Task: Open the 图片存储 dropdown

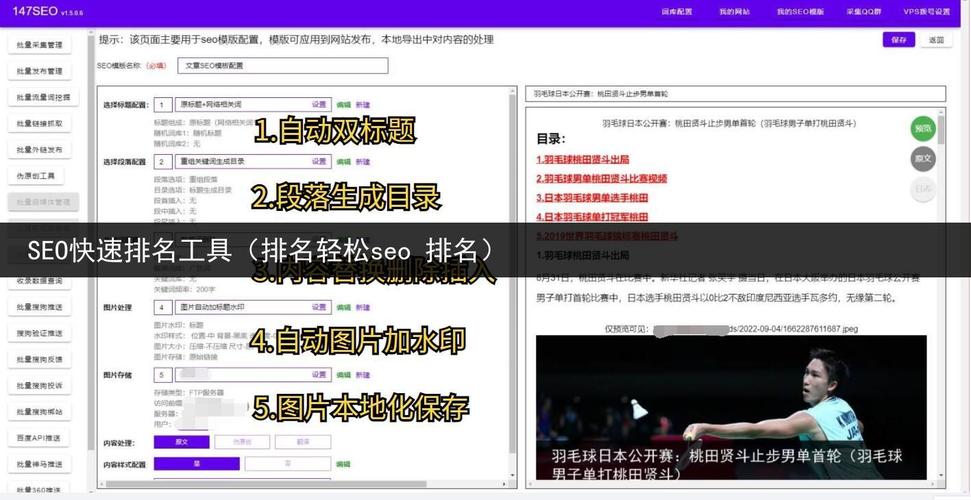Action: coord(253,375)
